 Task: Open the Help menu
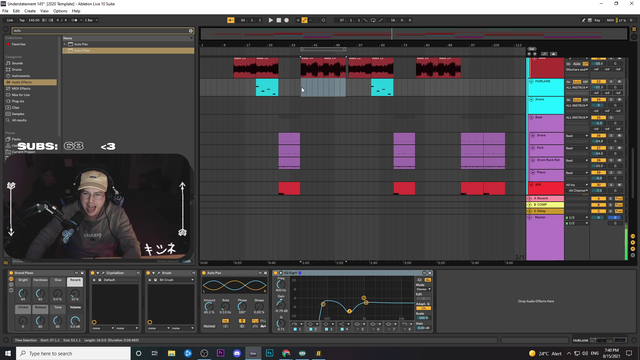pos(76,11)
